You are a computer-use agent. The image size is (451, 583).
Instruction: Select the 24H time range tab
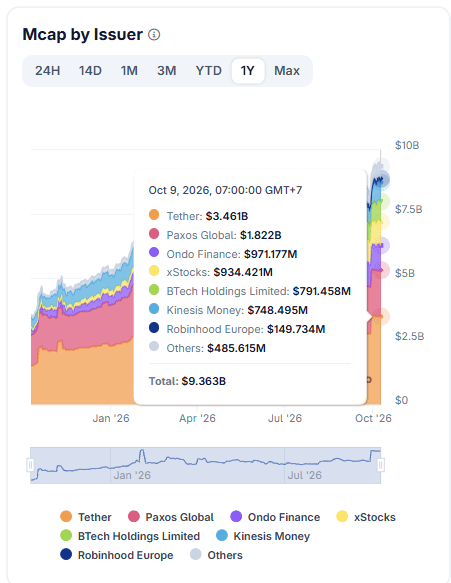click(48, 71)
